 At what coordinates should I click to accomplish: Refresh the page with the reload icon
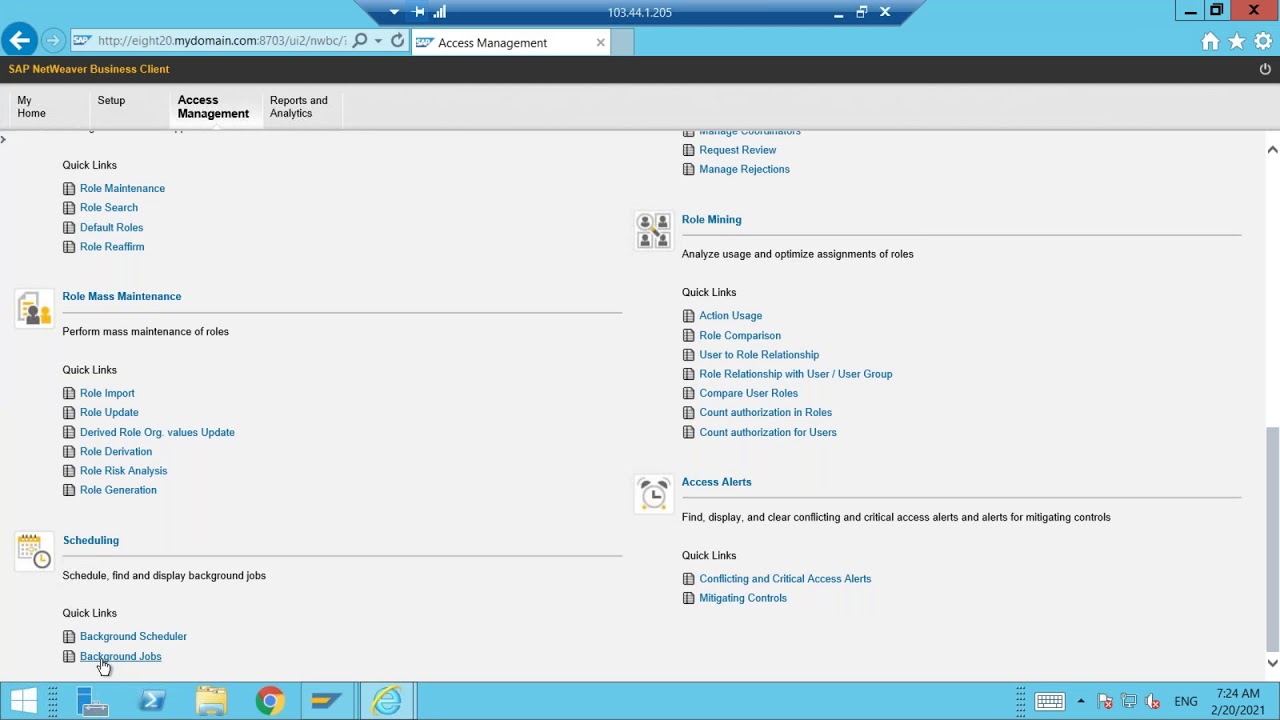point(397,41)
